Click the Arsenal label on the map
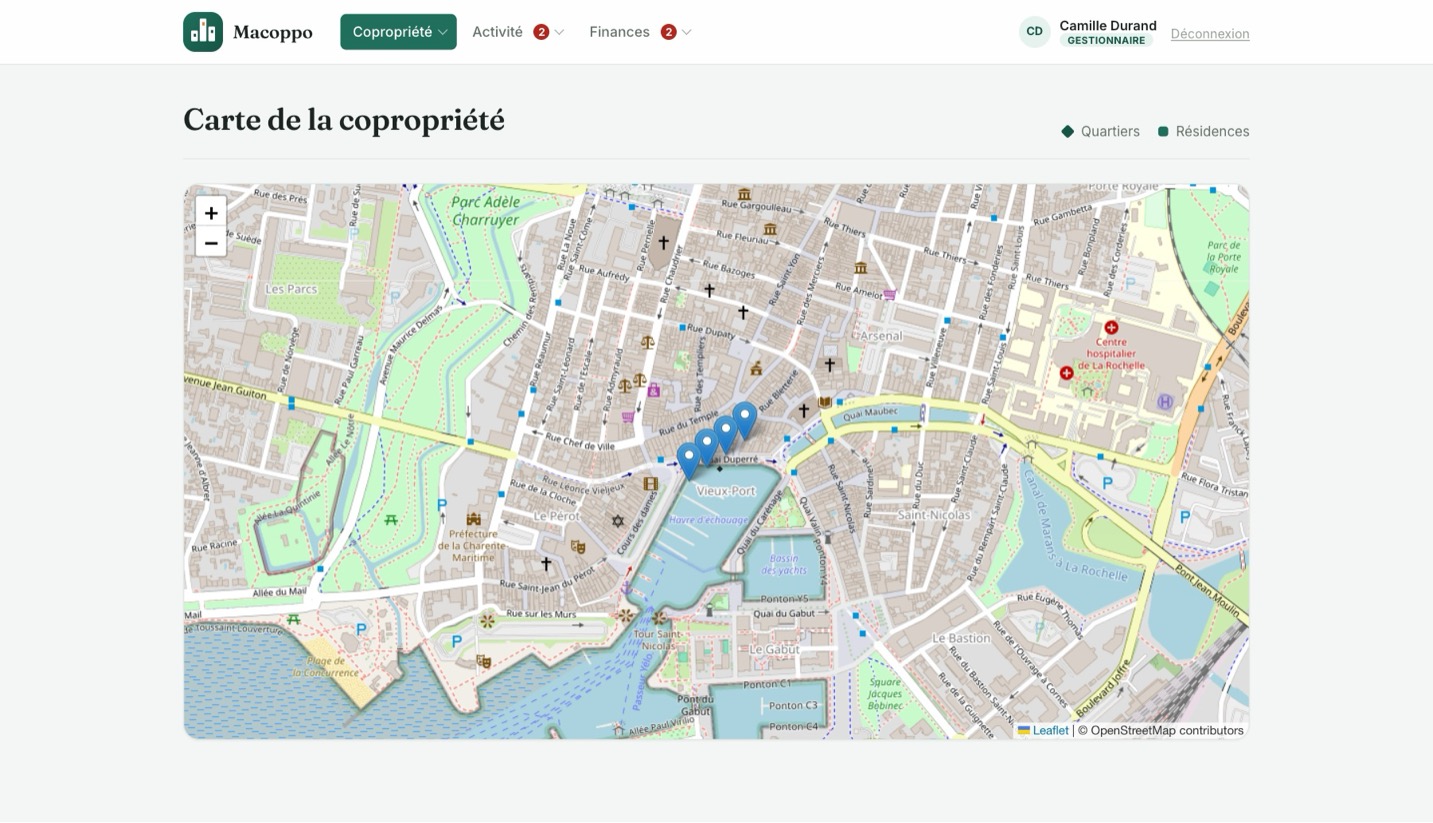The width and height of the screenshot is (1433, 823). (881, 336)
